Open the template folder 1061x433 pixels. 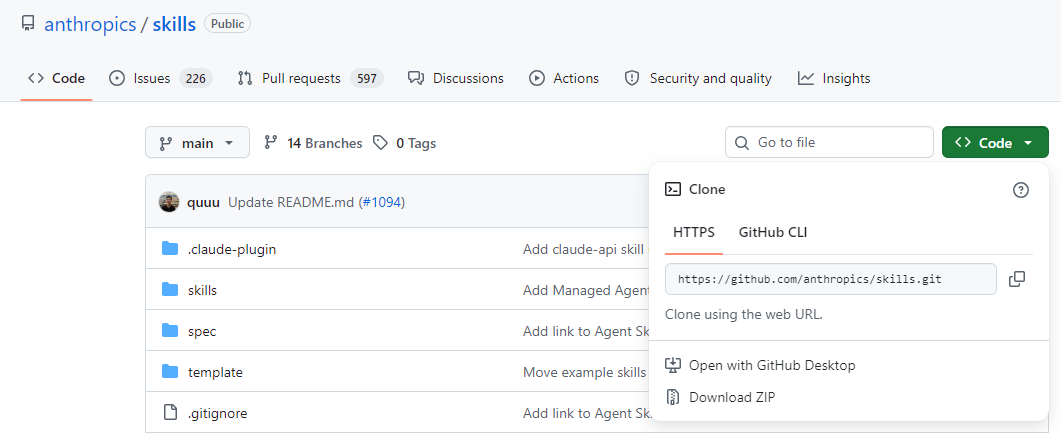pyautogui.click(x=215, y=372)
